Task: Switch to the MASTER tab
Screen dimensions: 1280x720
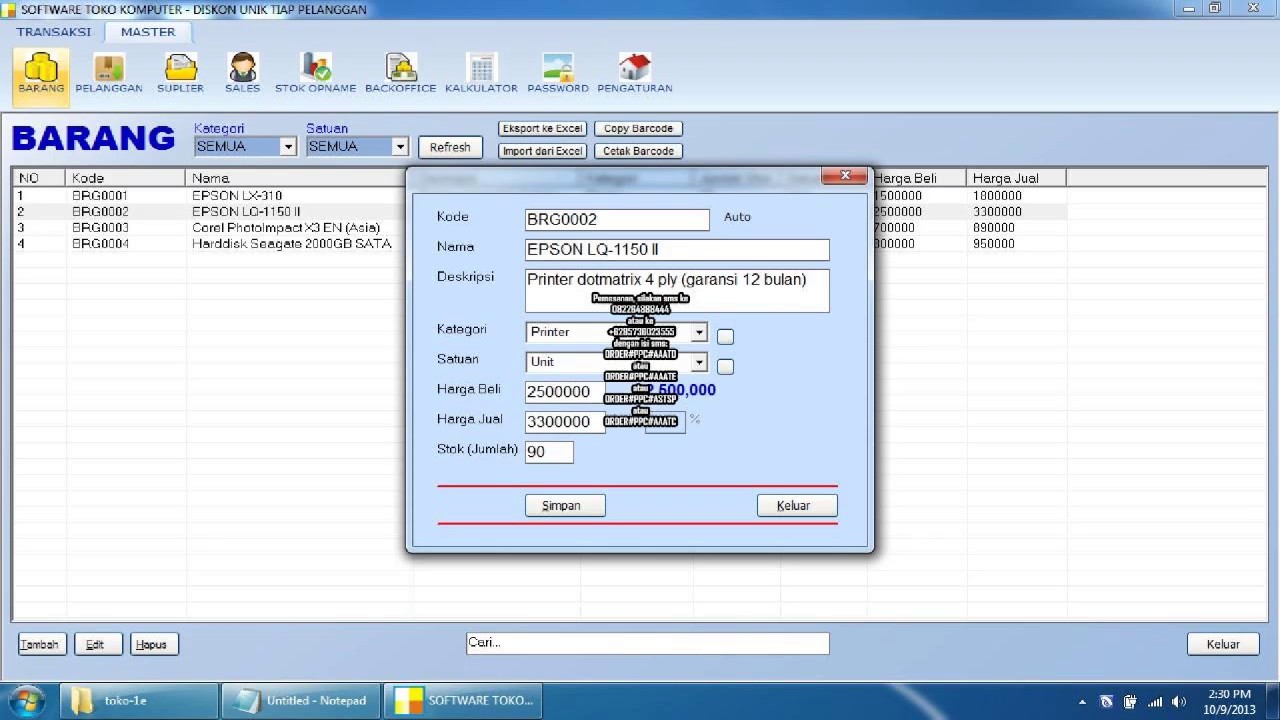Action: [148, 32]
